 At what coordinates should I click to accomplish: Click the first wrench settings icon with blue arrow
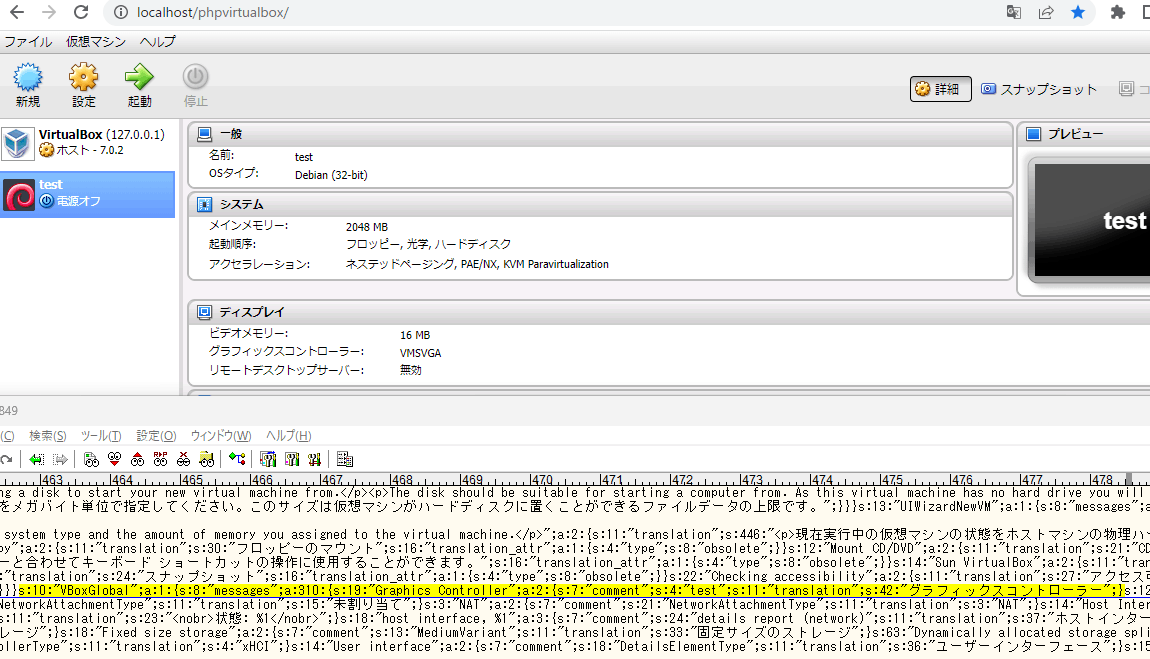[x=268, y=460]
